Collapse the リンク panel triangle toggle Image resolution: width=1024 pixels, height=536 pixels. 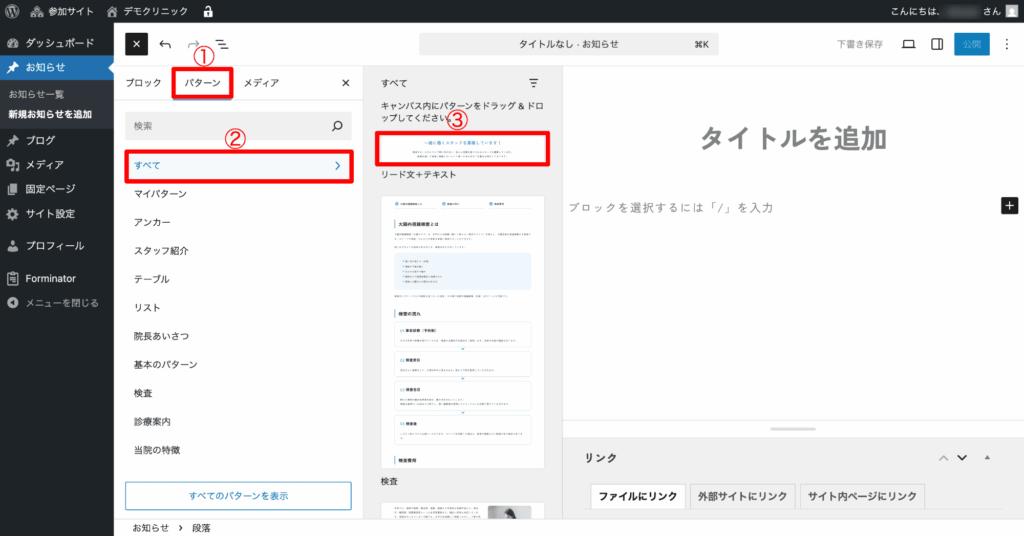tap(987, 458)
